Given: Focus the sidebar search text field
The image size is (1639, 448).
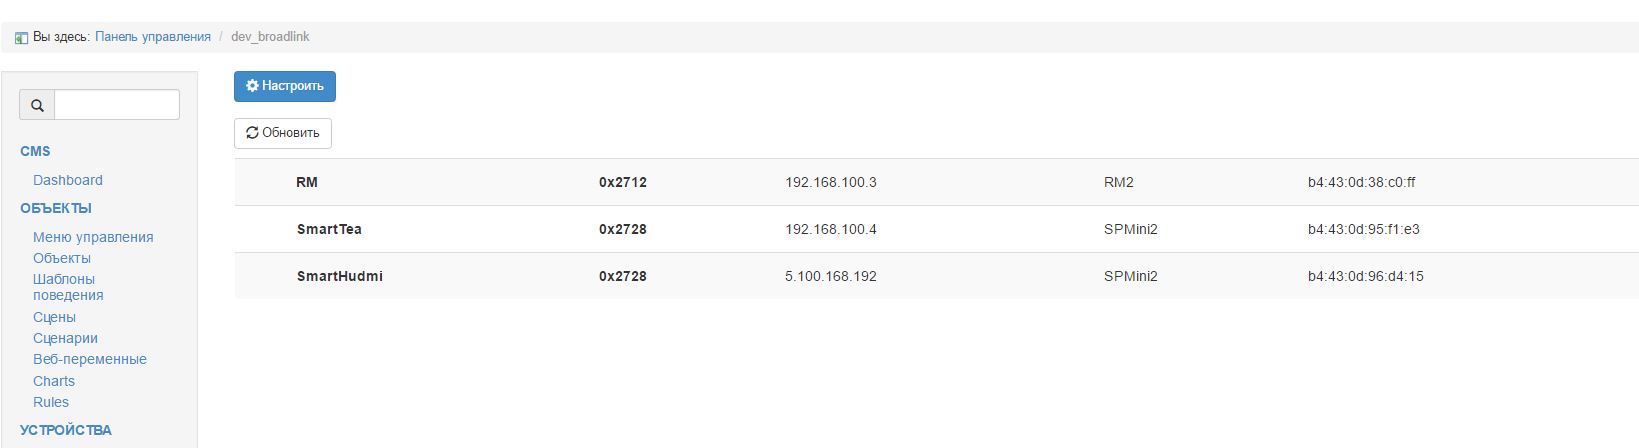Looking at the screenshot, I should pyautogui.click(x=117, y=105).
